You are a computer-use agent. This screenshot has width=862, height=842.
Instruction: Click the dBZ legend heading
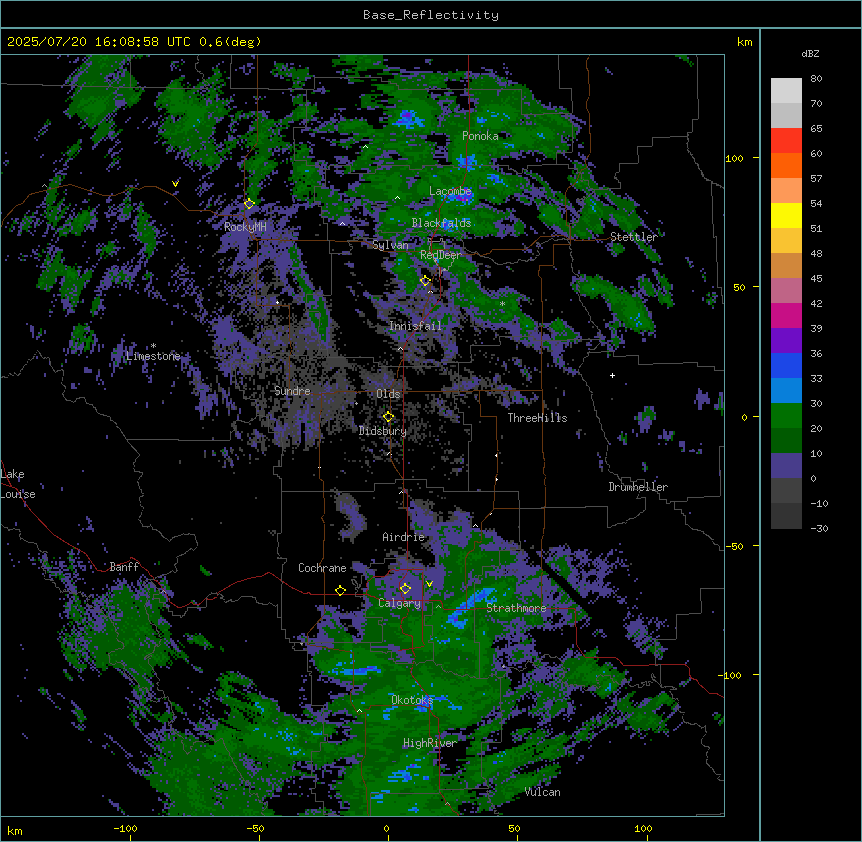[x=810, y=54]
